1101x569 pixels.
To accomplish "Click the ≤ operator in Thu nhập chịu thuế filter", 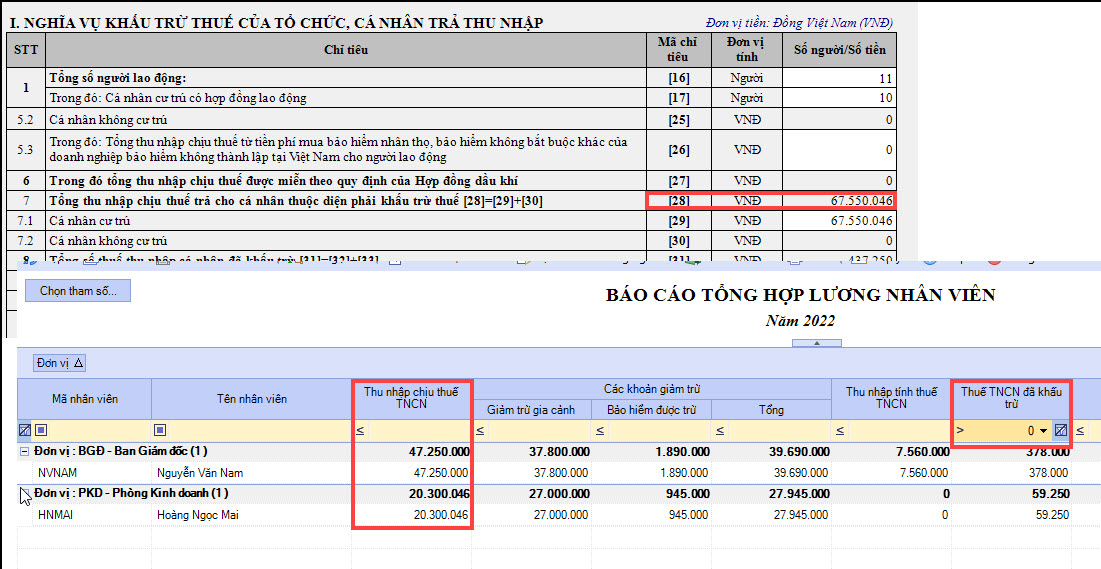I will coord(359,431).
